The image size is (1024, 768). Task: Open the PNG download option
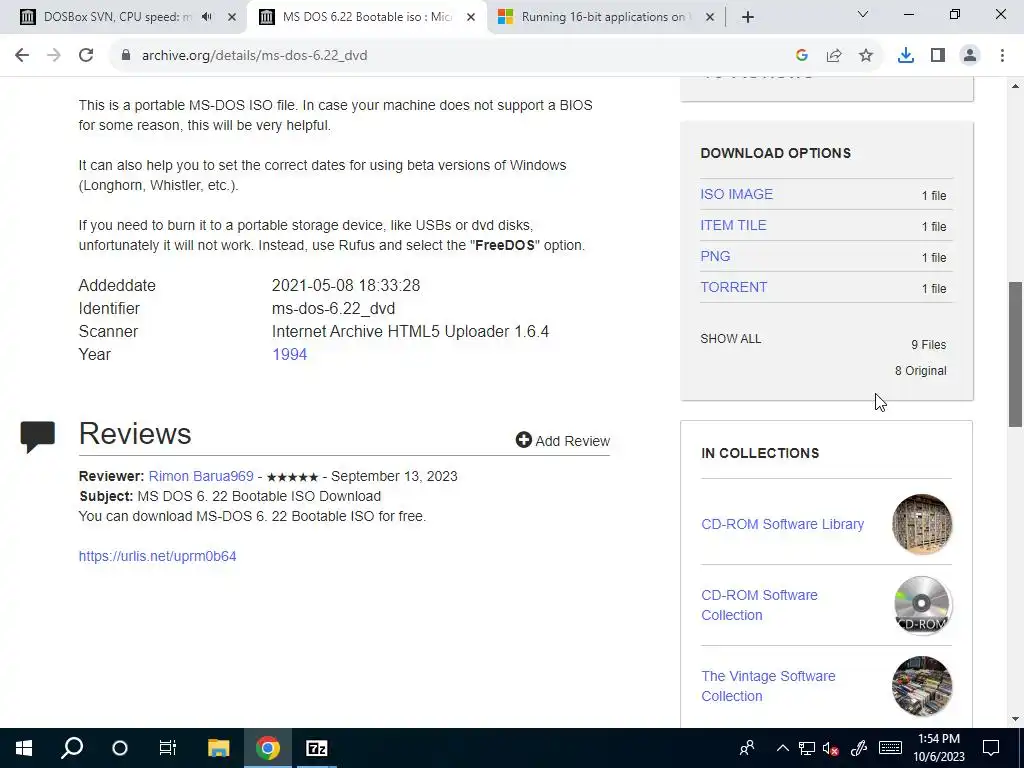(715, 256)
